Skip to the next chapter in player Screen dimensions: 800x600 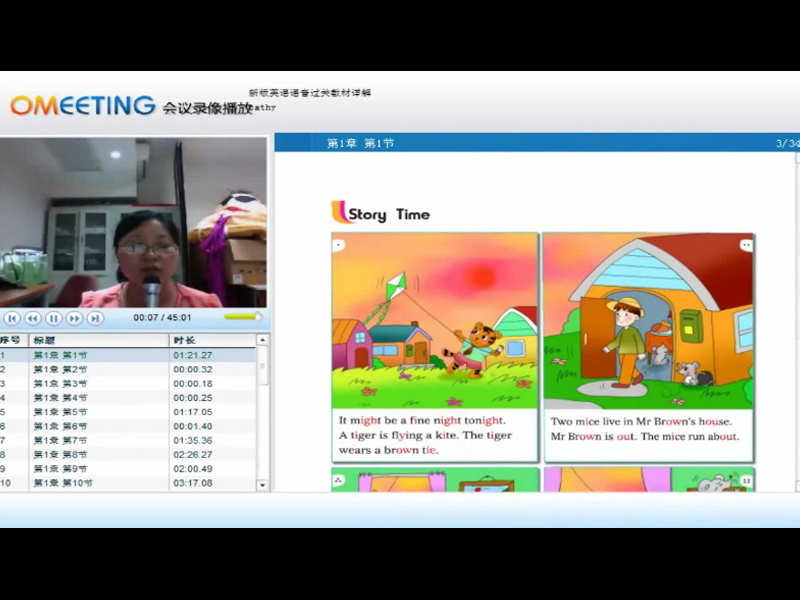coord(96,318)
